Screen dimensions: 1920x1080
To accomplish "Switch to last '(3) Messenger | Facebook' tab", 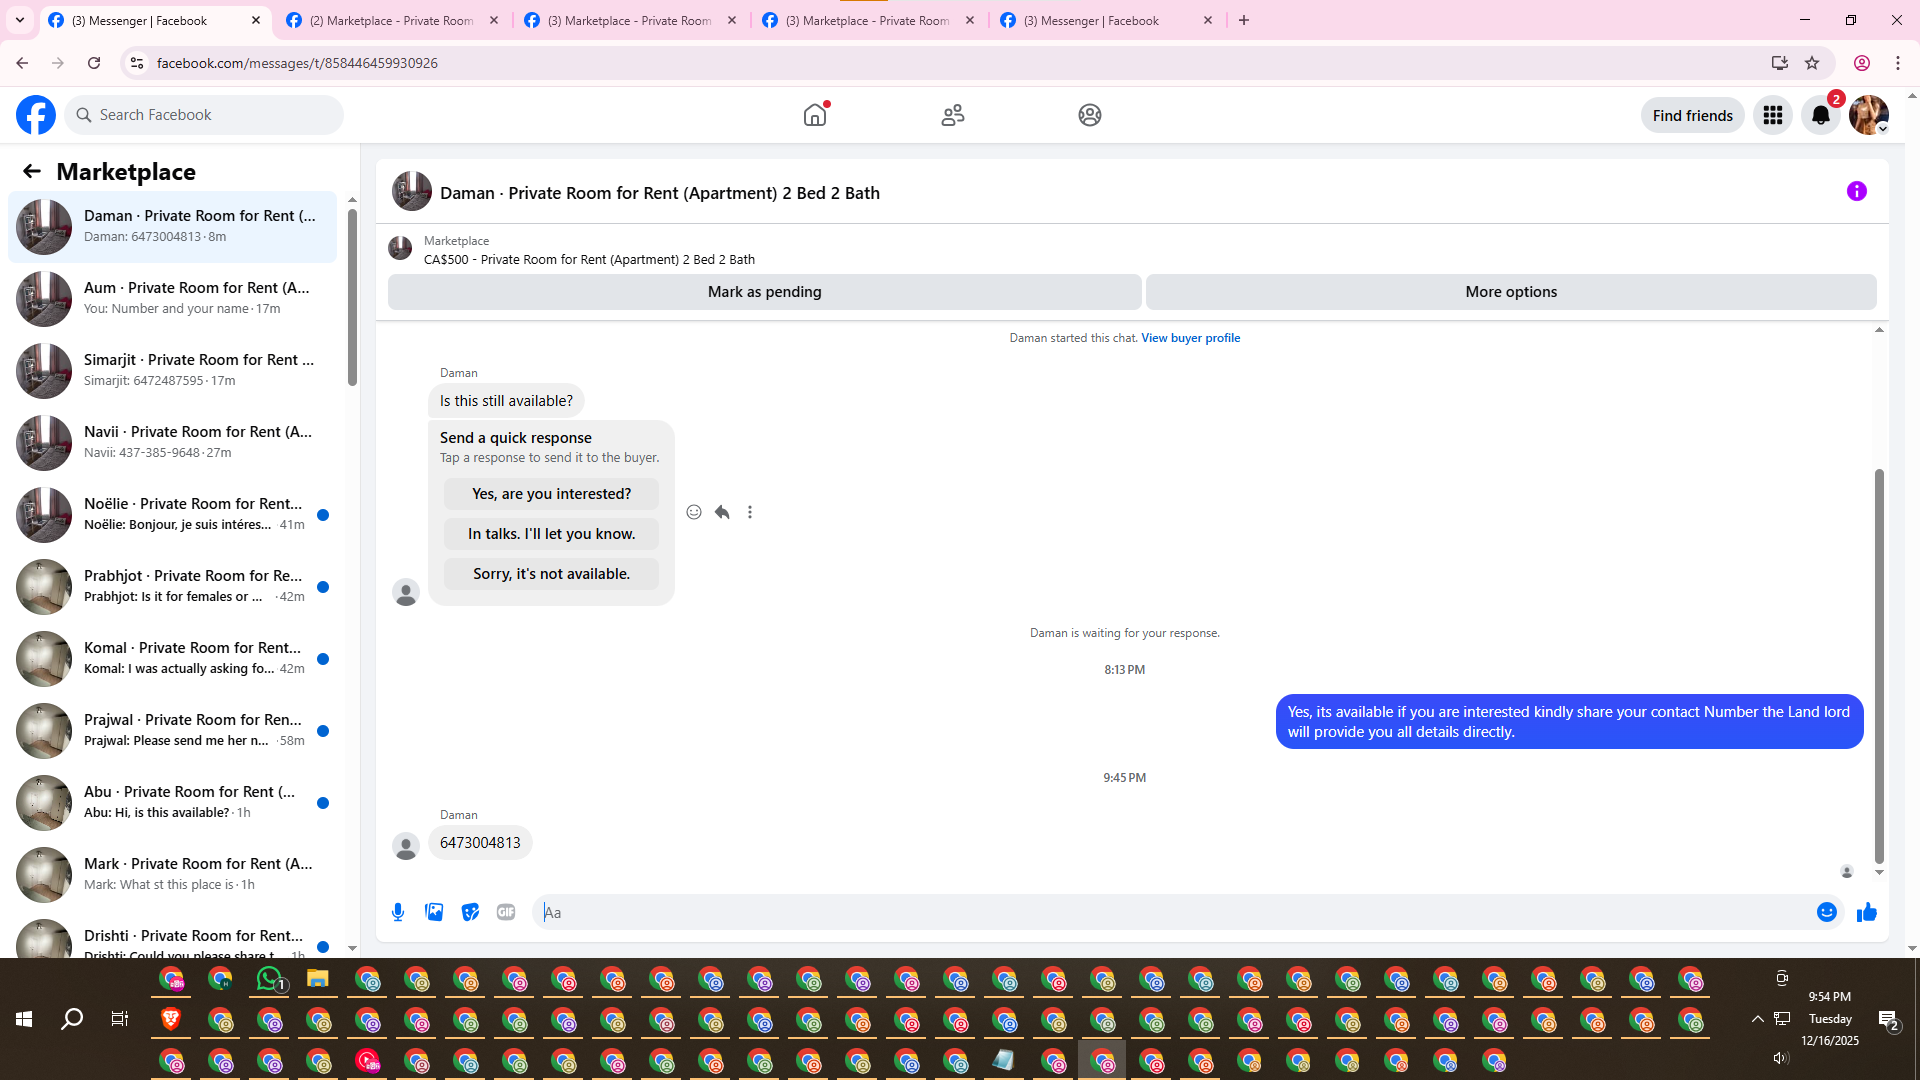I will pos(1106,20).
